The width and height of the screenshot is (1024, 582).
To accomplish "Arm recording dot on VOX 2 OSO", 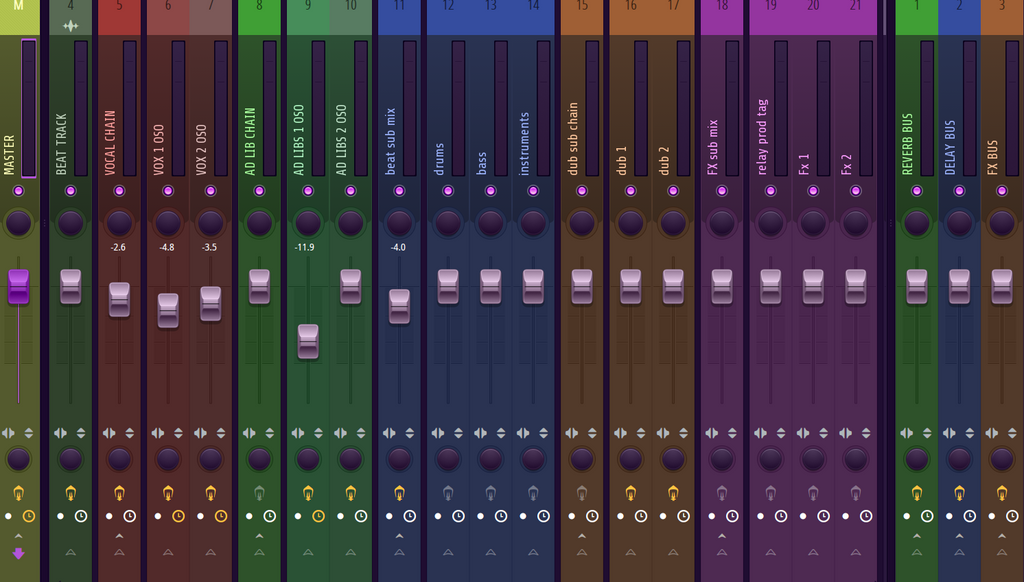I will point(200,516).
